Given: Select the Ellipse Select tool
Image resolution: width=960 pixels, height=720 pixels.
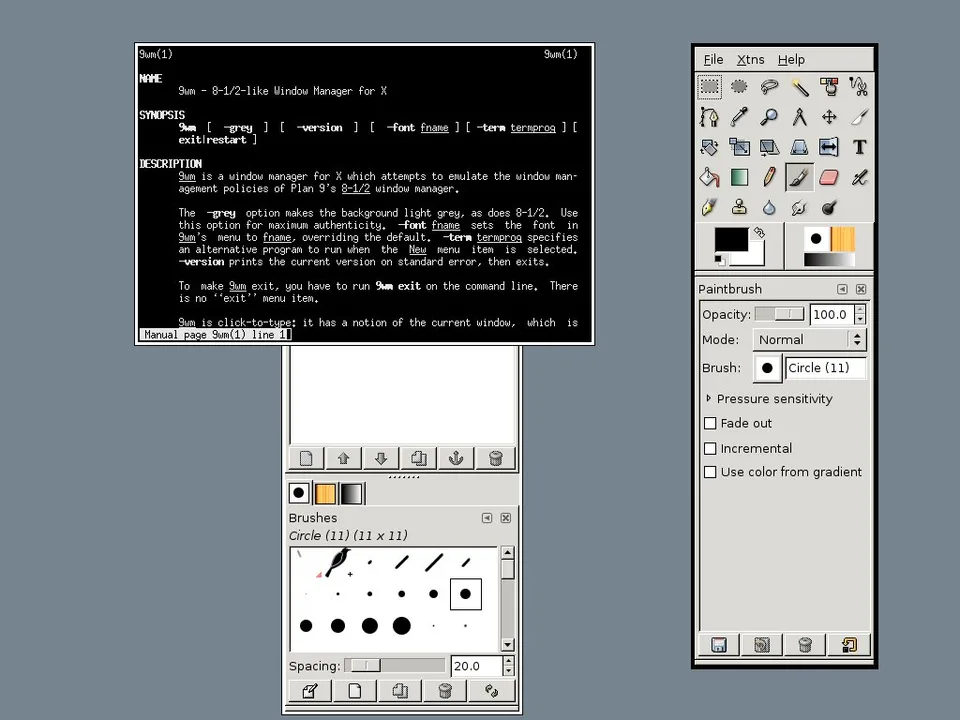Looking at the screenshot, I should tap(740, 87).
